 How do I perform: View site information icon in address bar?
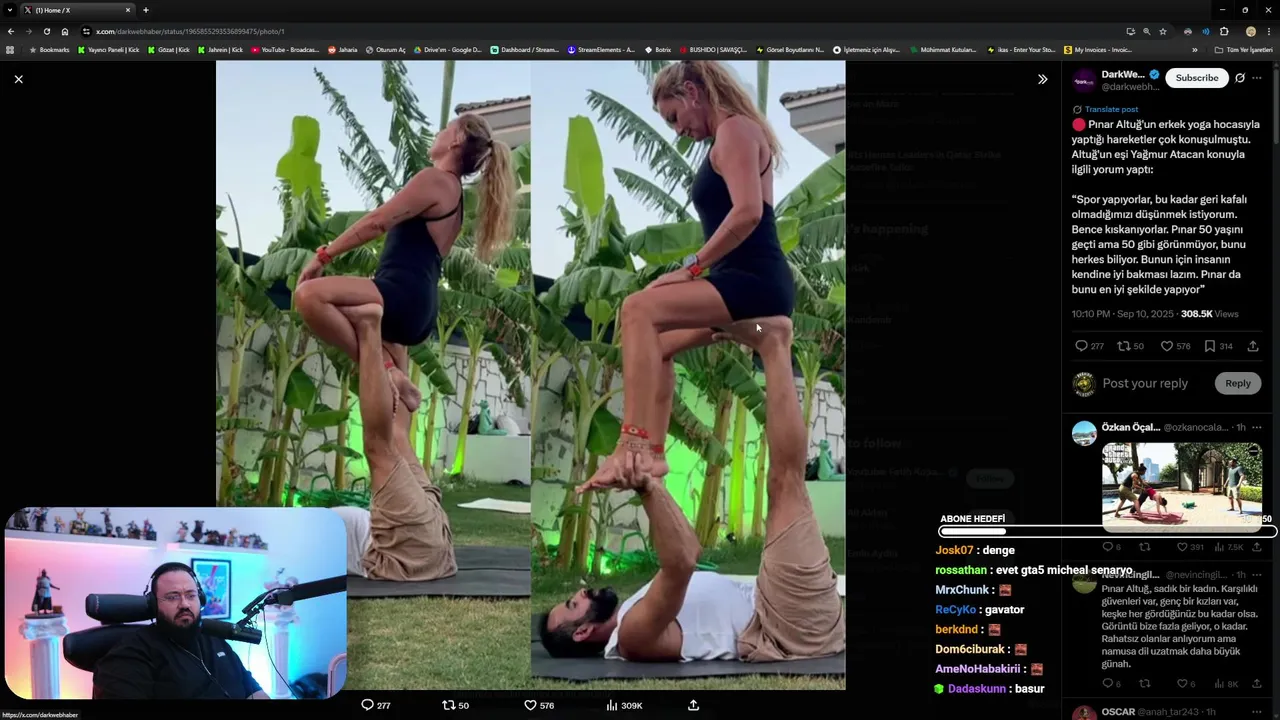point(86,31)
